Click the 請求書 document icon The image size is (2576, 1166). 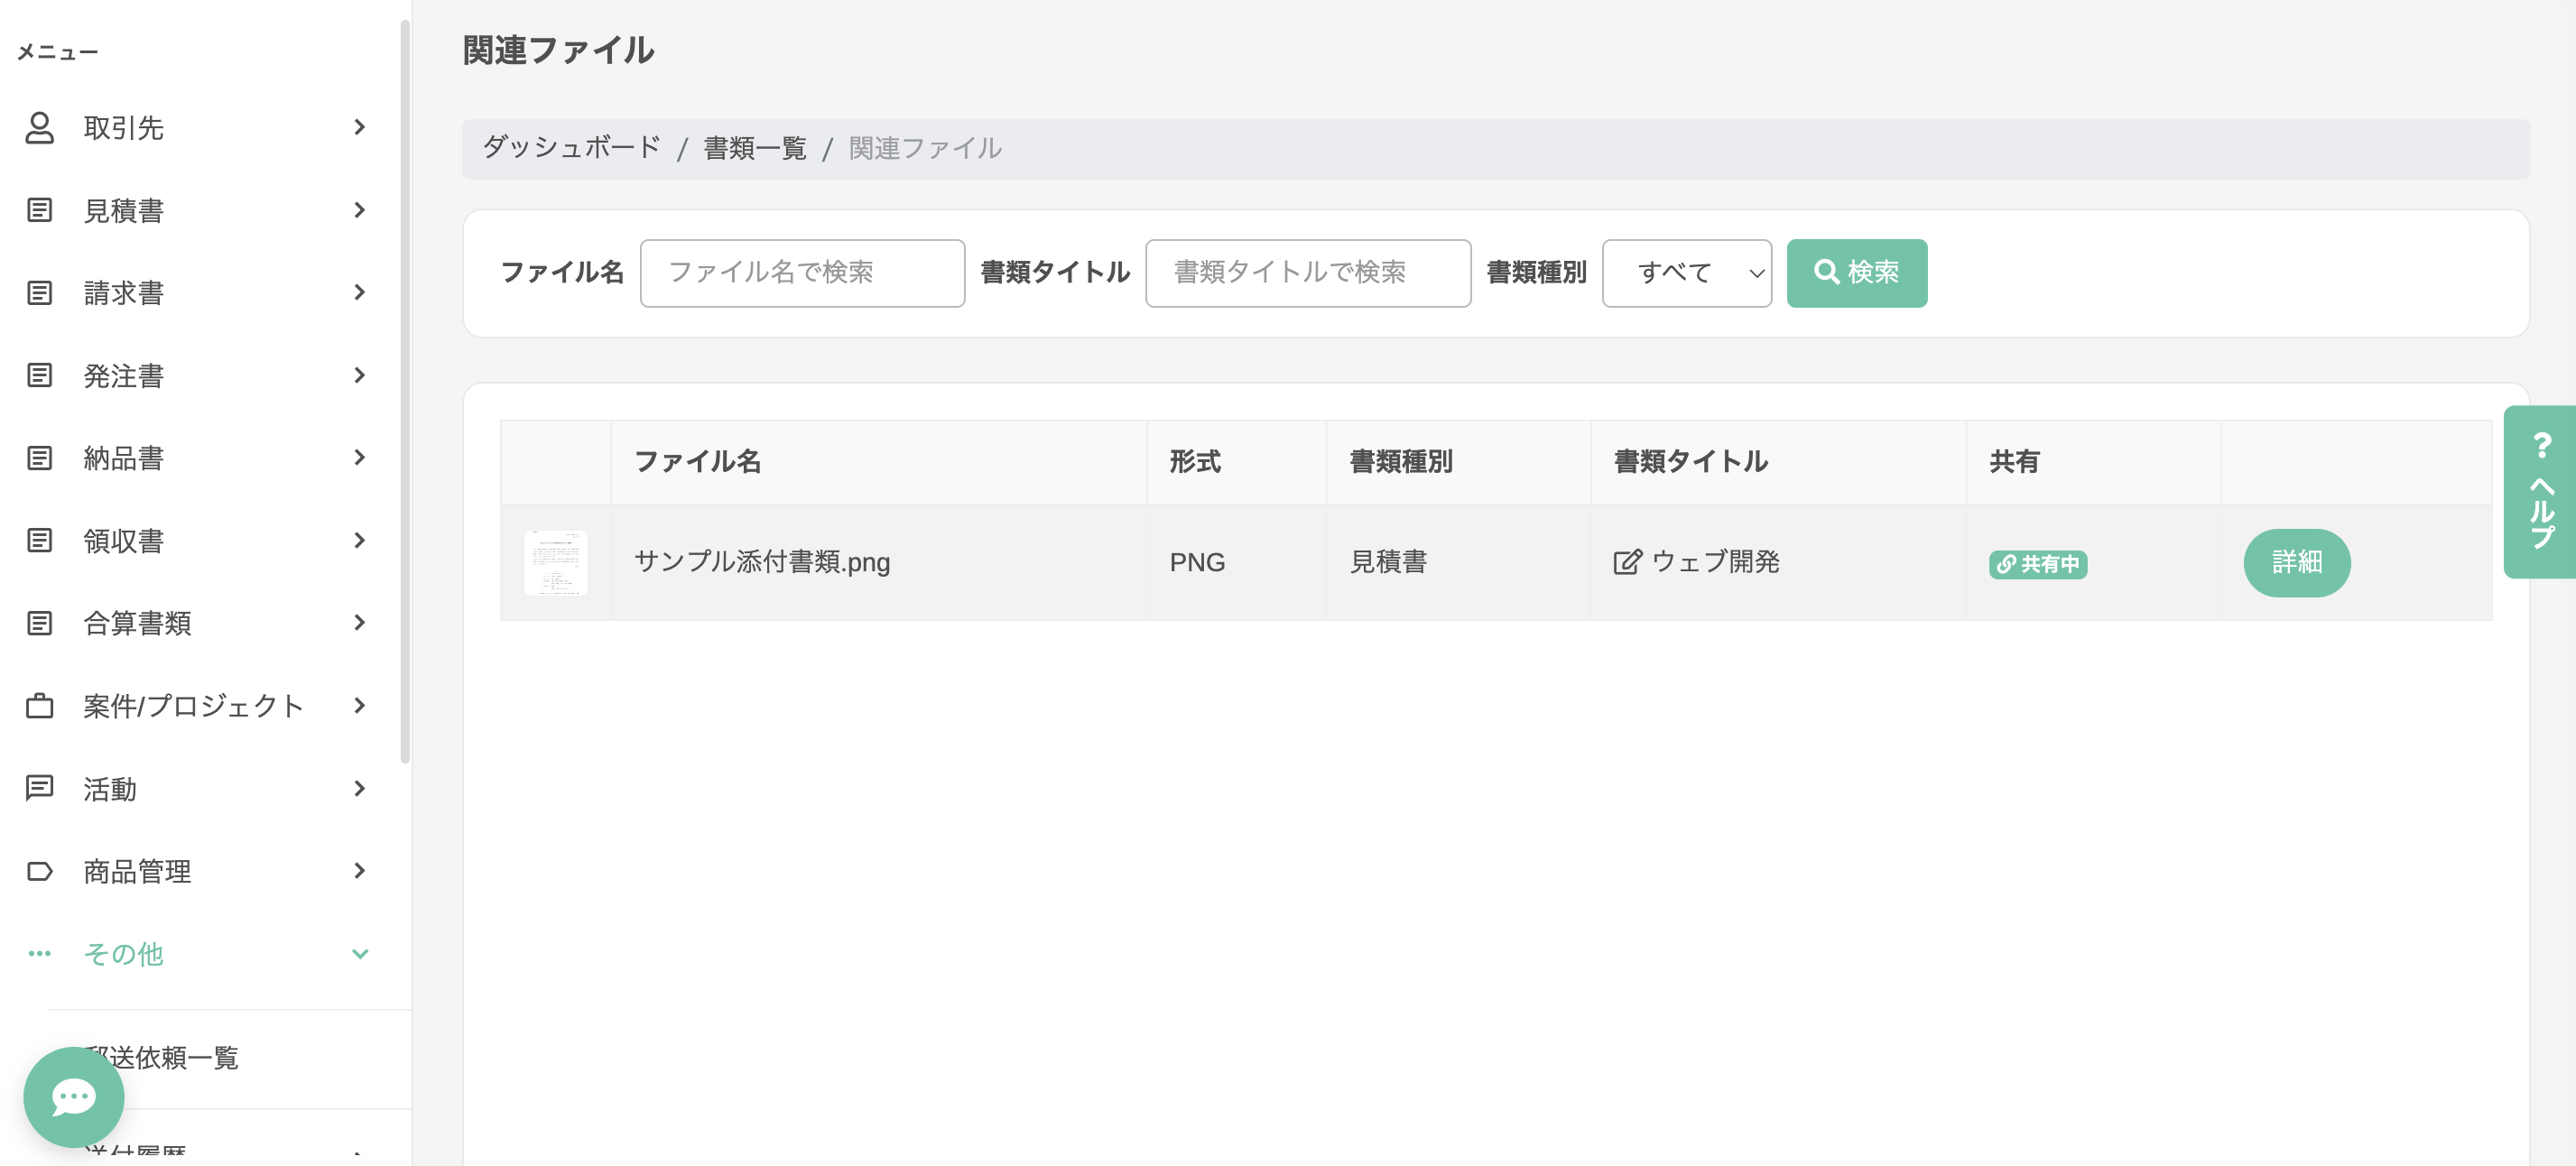(39, 292)
